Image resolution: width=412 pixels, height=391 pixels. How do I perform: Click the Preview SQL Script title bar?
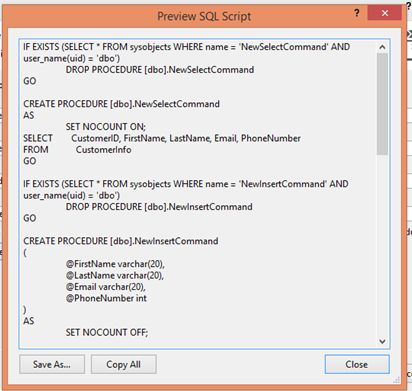(204, 16)
